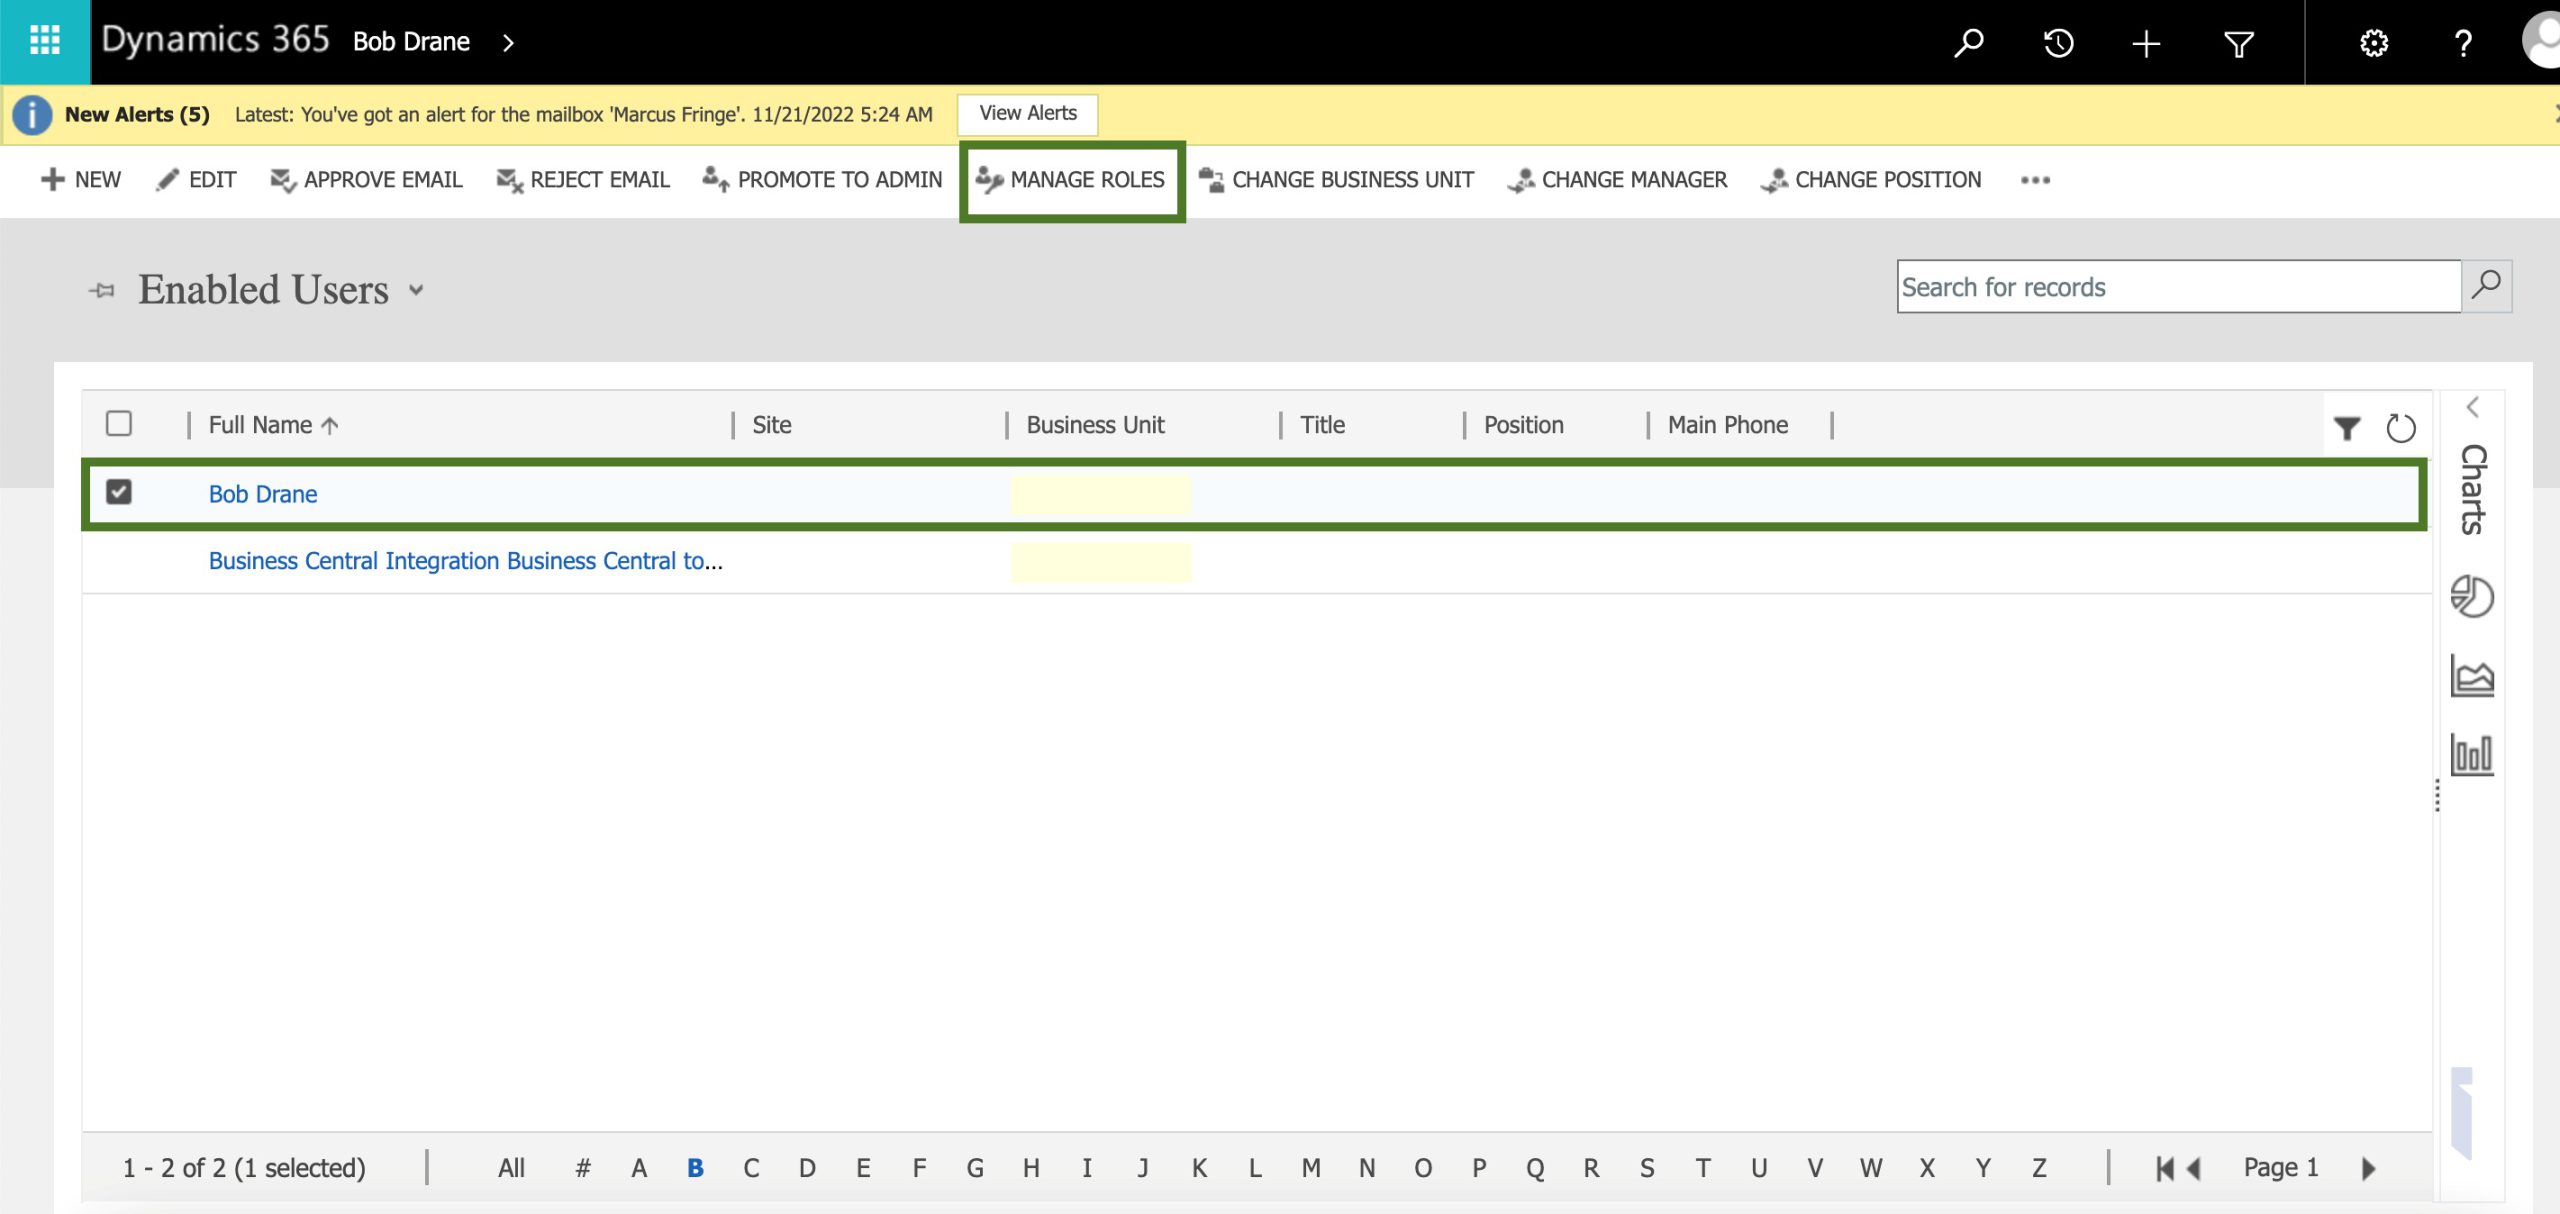The image size is (2560, 1214).
Task: Open the area chart icon
Action: point(2472,675)
